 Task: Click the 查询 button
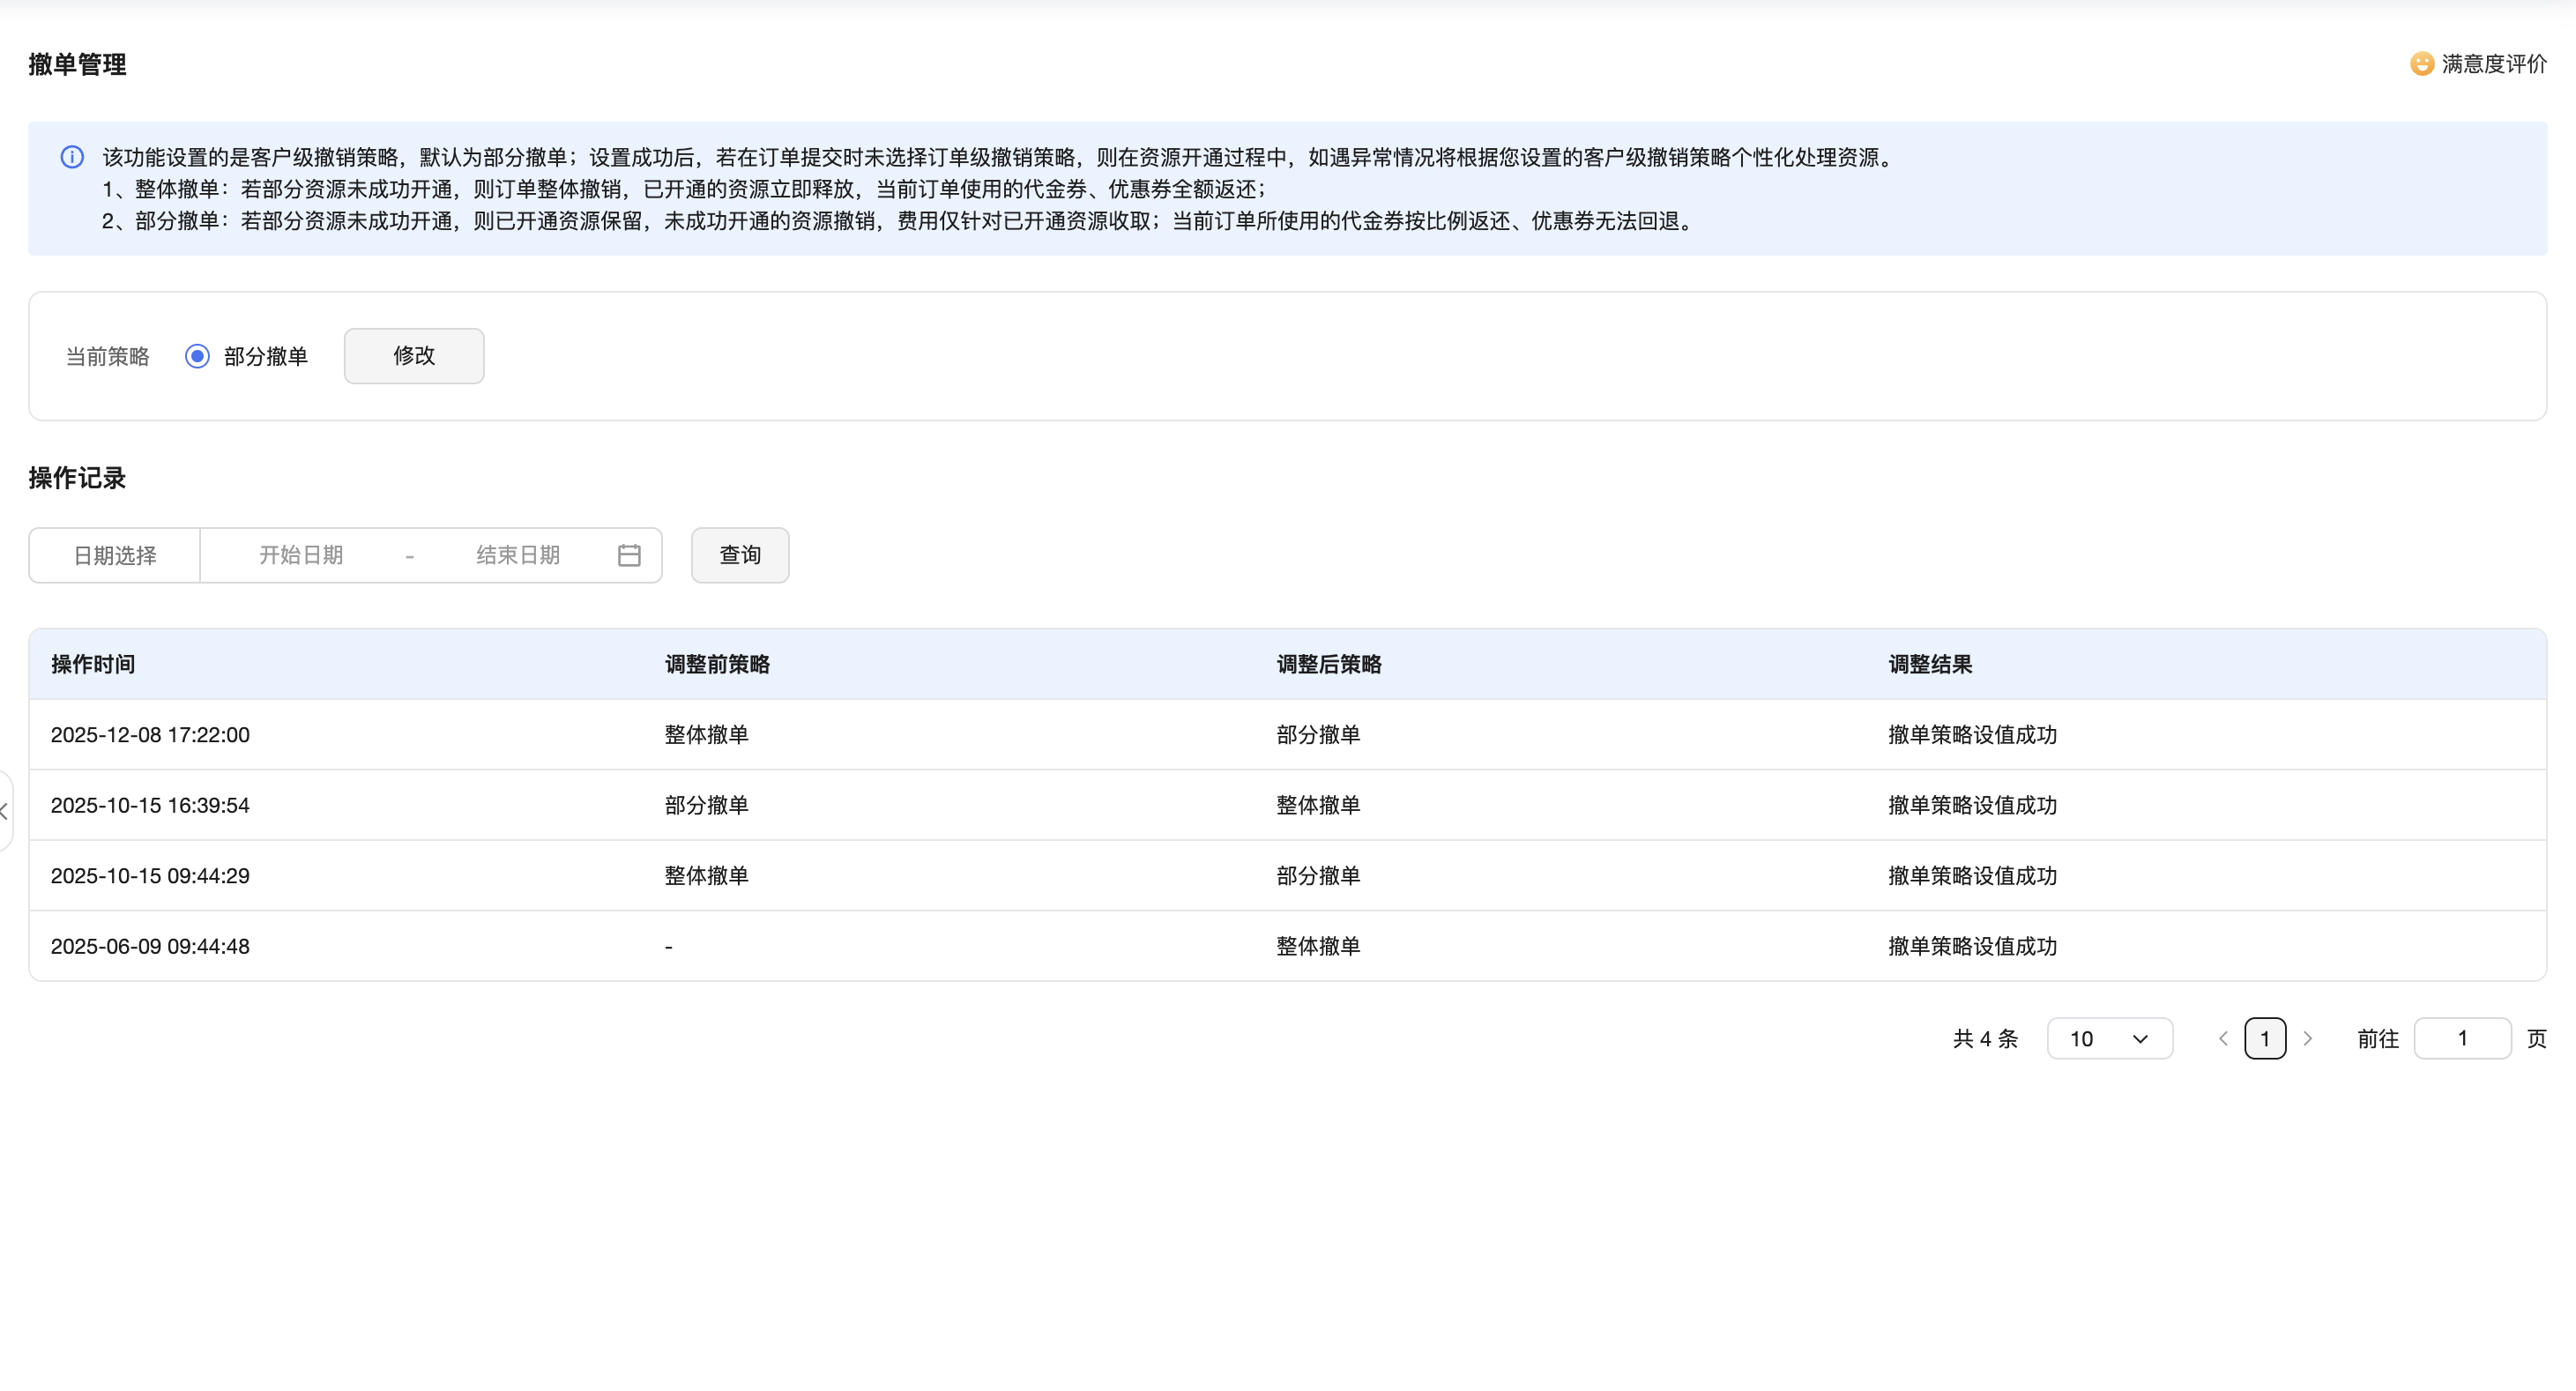(740, 555)
